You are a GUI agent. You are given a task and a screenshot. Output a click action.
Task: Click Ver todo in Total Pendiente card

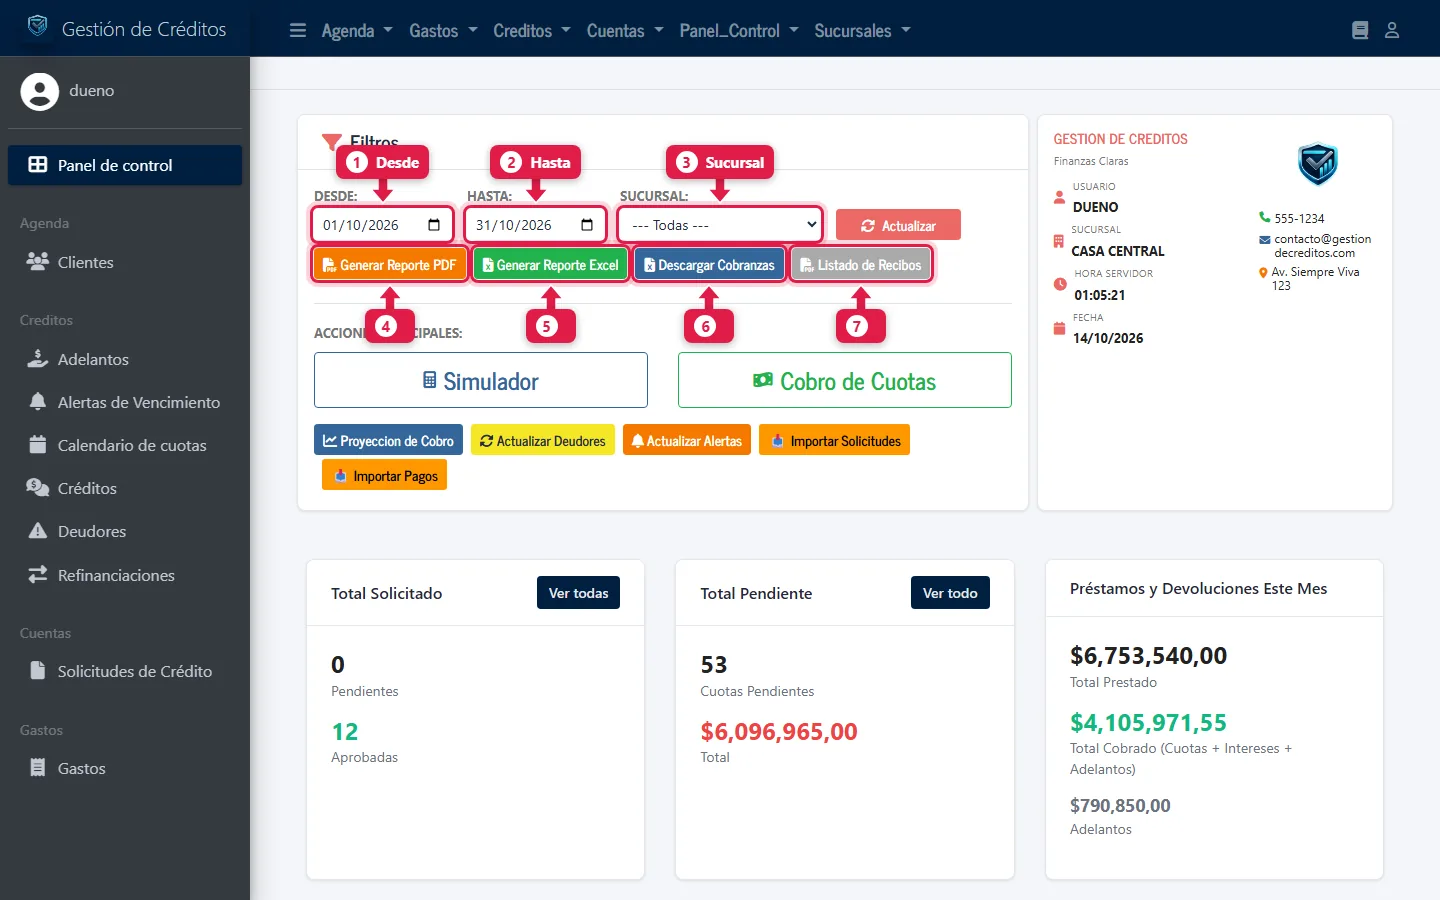click(x=950, y=593)
